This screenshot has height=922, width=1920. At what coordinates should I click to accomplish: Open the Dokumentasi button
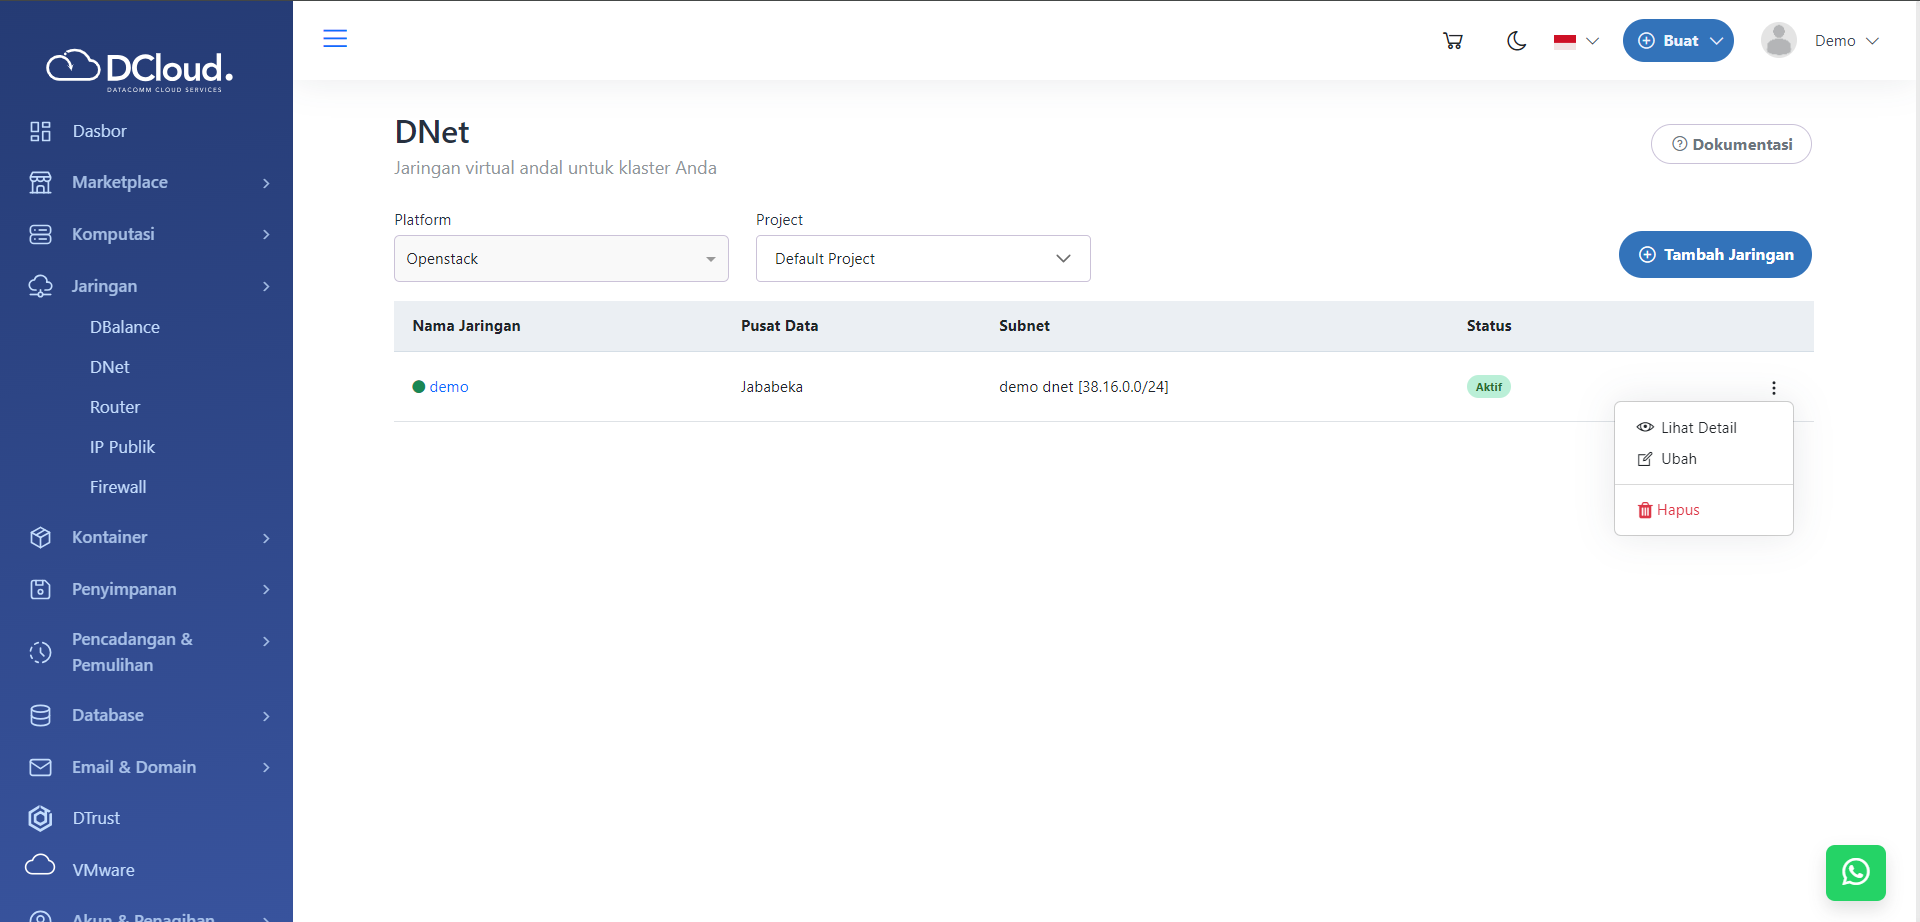click(x=1730, y=145)
